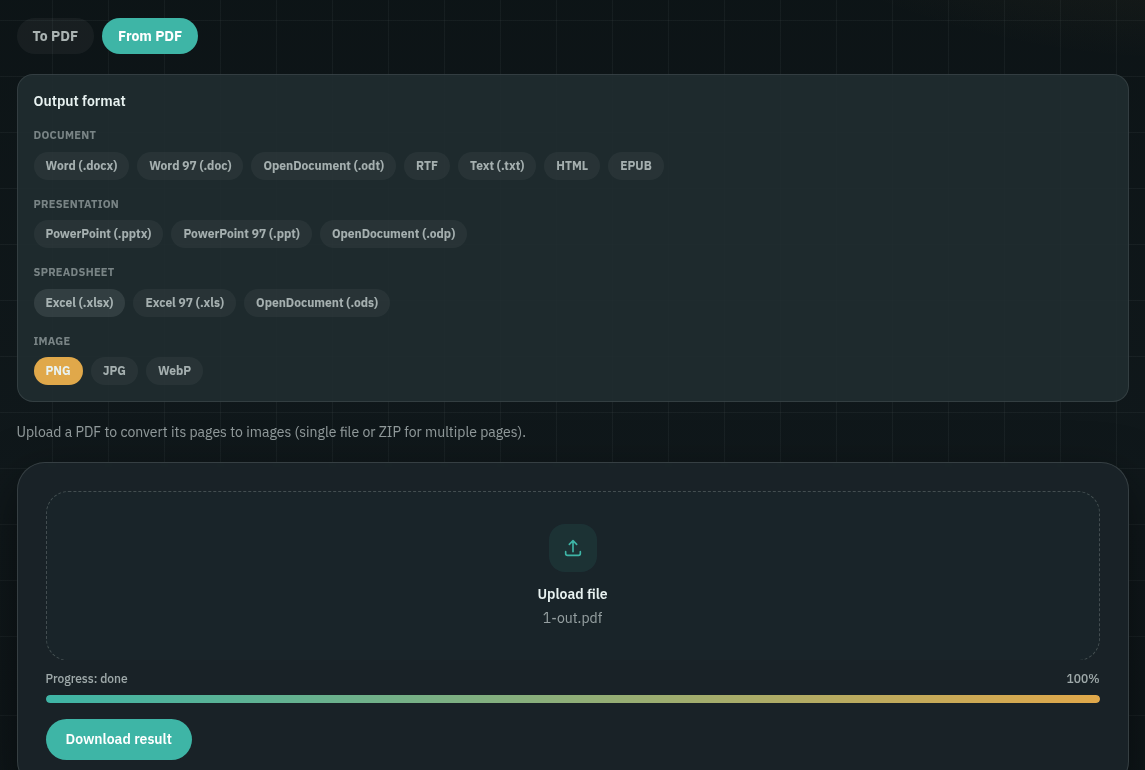Select RTF output format

[x=427, y=166]
